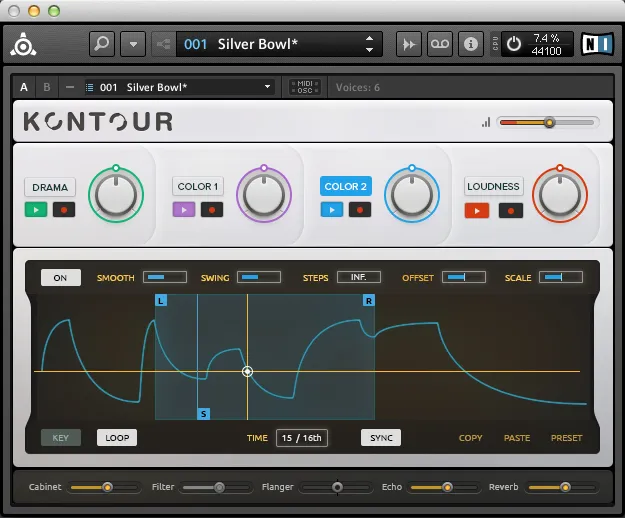Click the purple COLOR 1 knob
This screenshot has width=625, height=518.
tap(264, 195)
